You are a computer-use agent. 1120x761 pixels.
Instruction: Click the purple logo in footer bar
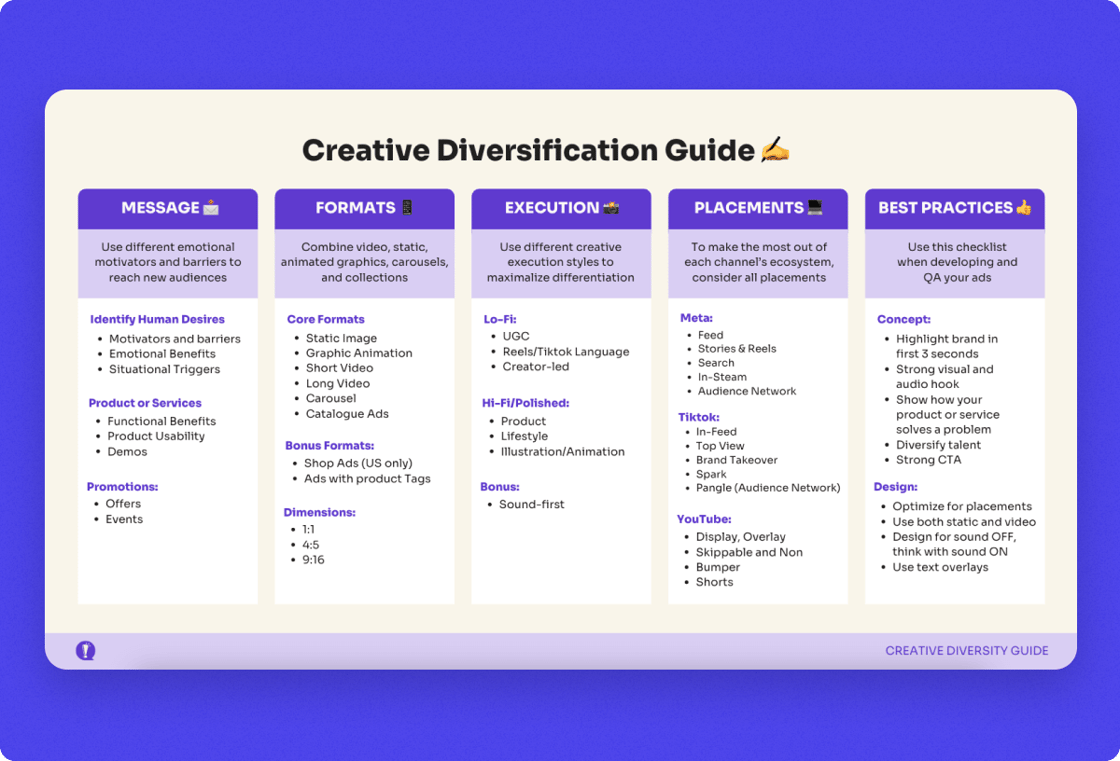[86, 650]
